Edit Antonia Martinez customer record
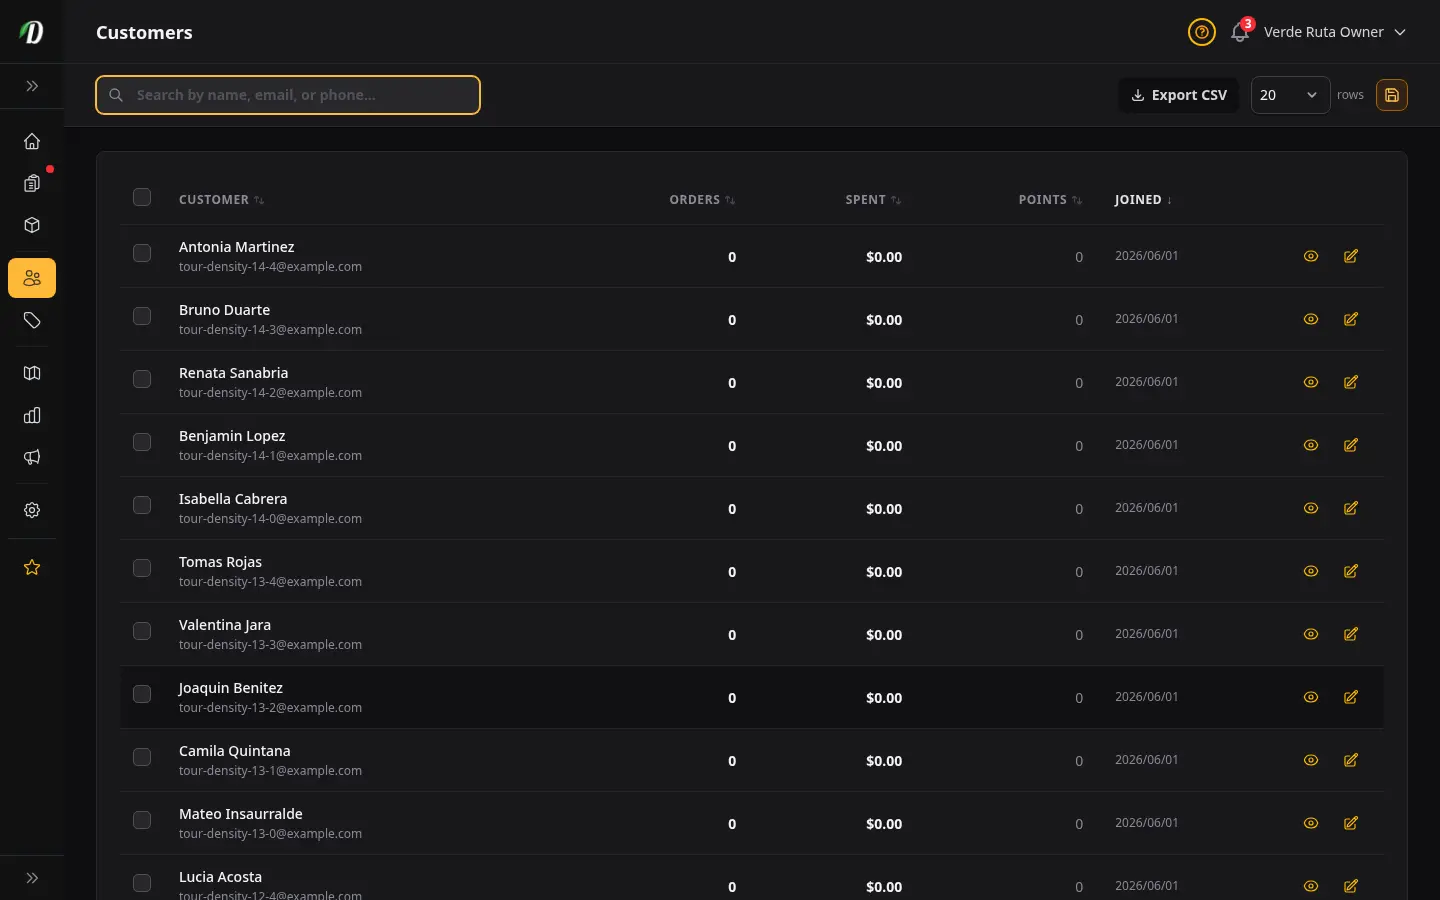Image resolution: width=1440 pixels, height=900 pixels. coord(1351,256)
